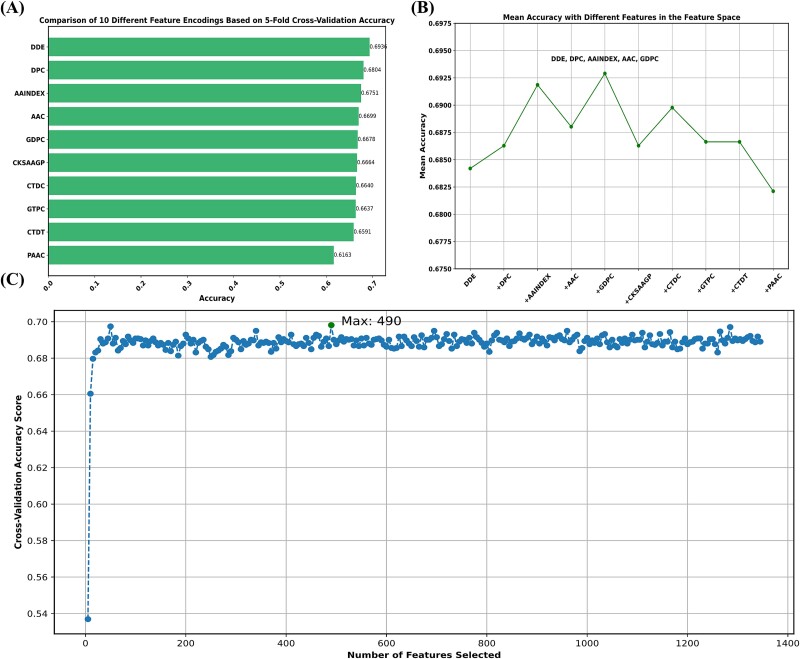Viewport: 800px width, 659px height.
Task: Select the +CKSAAGP tick label in panel B
Action: 638,289
